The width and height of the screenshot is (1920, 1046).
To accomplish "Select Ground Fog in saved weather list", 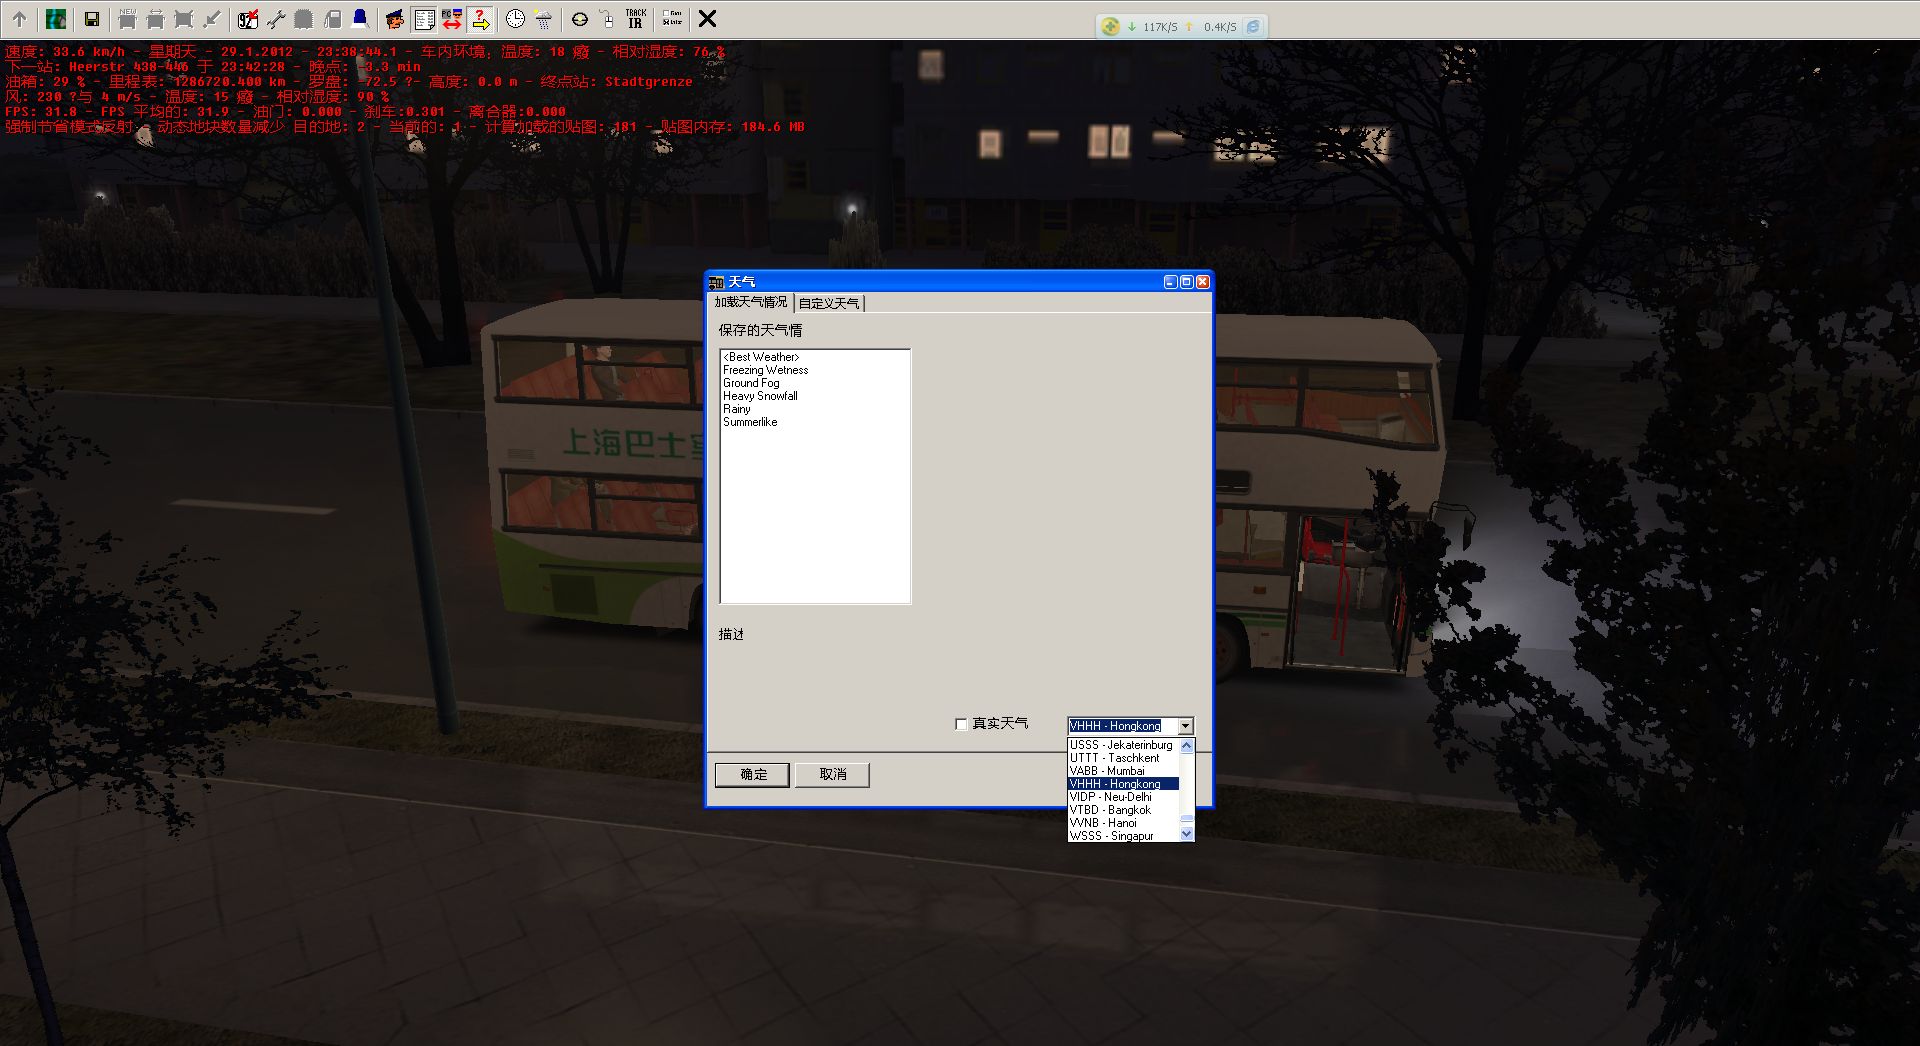I will (751, 383).
